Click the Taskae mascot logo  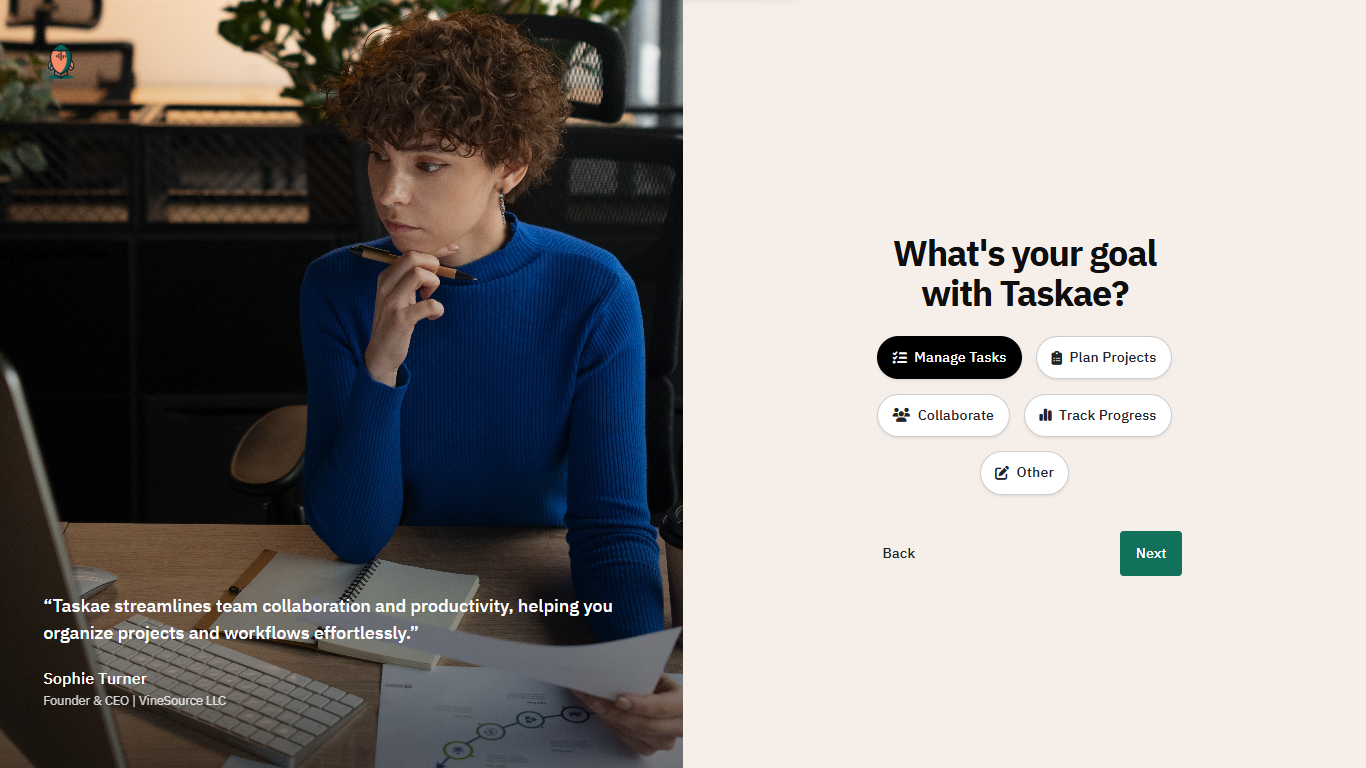click(x=61, y=63)
